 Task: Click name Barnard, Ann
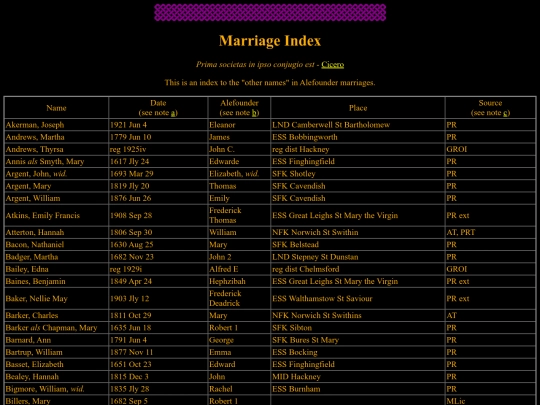click(x=28, y=340)
